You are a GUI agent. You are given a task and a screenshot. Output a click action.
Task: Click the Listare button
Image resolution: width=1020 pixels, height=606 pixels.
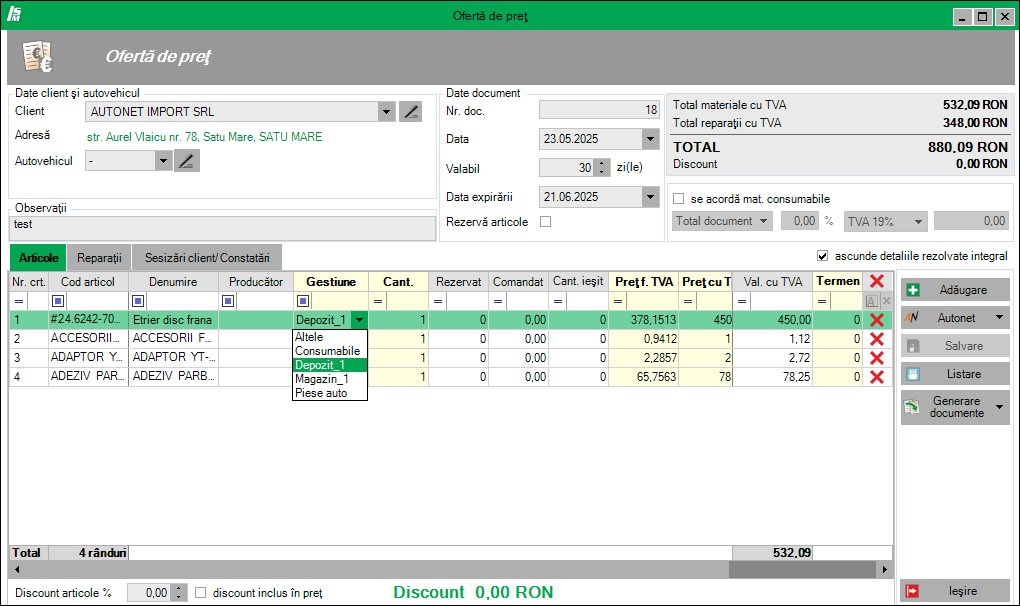point(955,374)
